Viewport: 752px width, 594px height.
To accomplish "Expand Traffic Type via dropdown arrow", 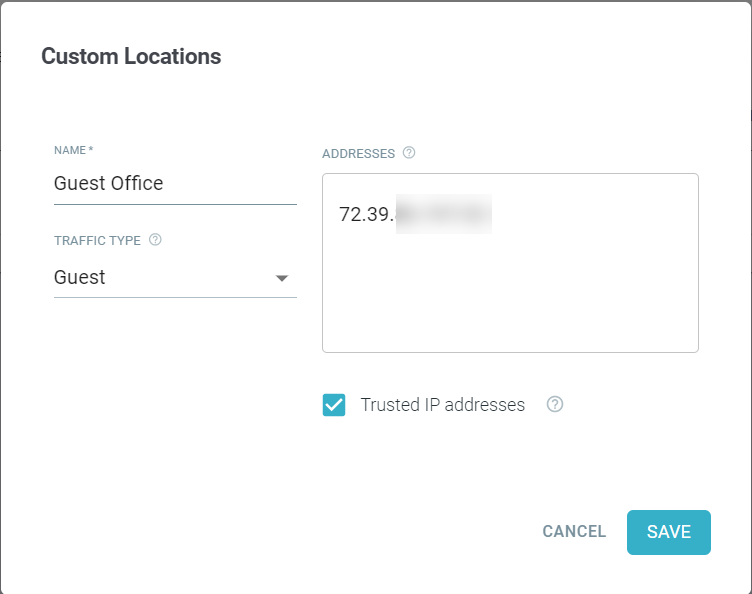I will [282, 279].
